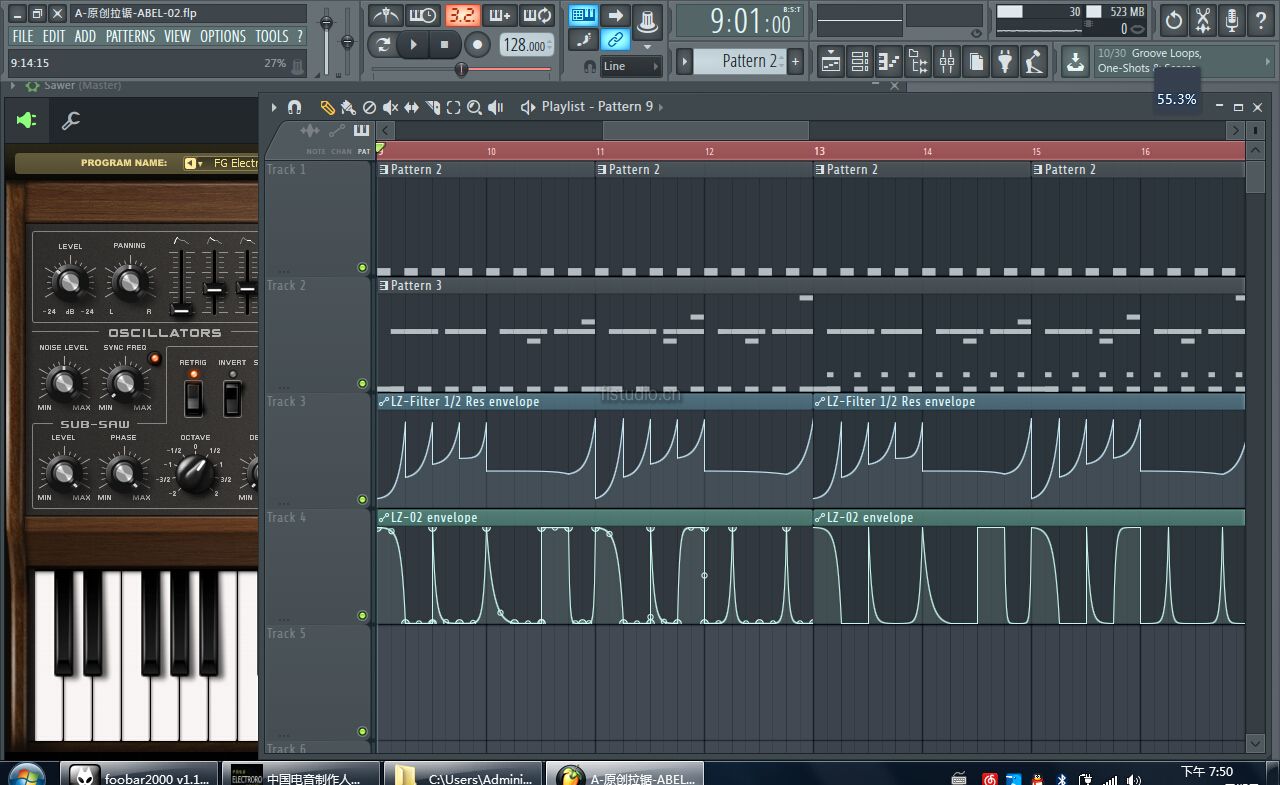1280x785 pixels.
Task: Open the Piano roll from top toolbar
Action: pos(889,62)
